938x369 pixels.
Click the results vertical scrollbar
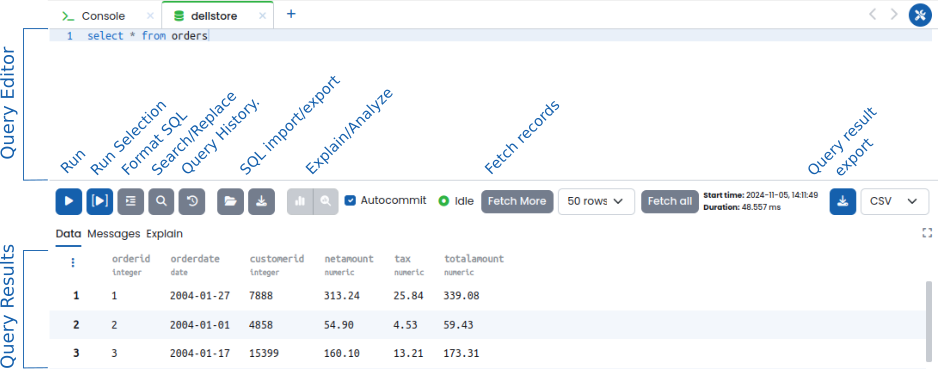[930, 323]
